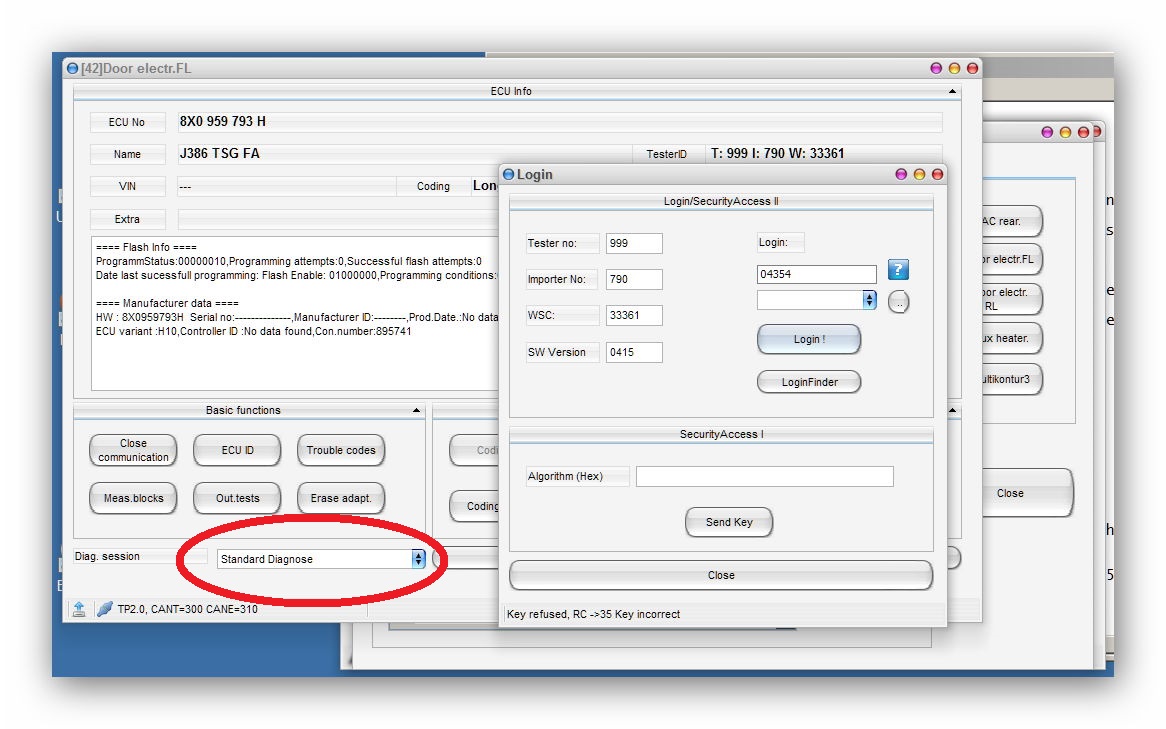Viewport: 1166px width, 729px height.
Task: Click the wide Close button in Login dialog
Action: pyautogui.click(x=721, y=575)
